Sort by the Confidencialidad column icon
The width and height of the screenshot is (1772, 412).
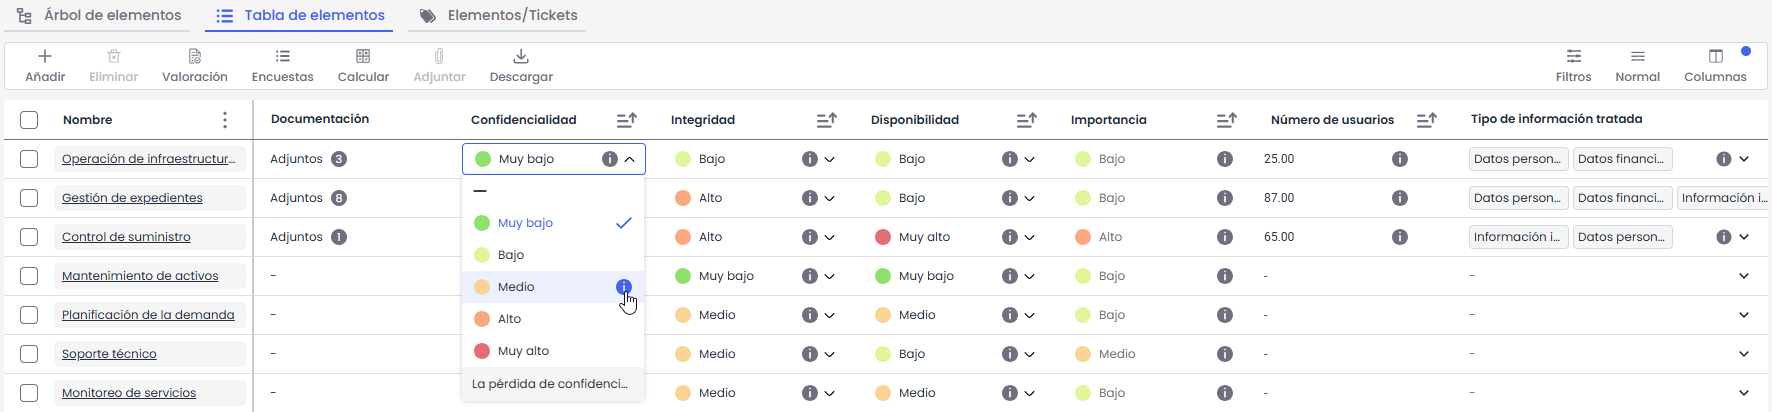click(x=626, y=120)
